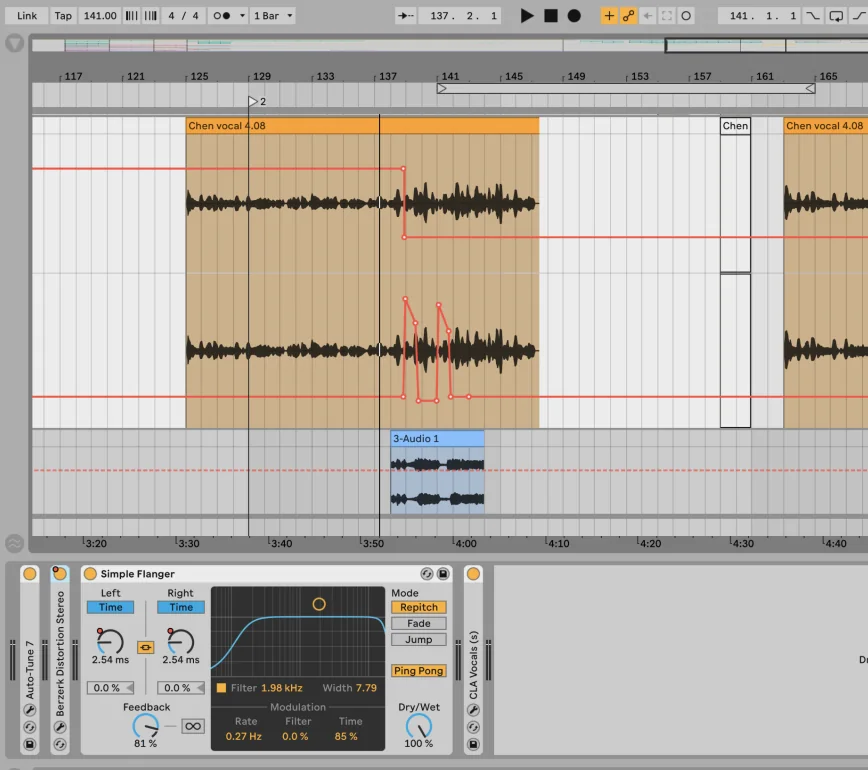Click the Stop button in transport
The height and width of the screenshot is (770, 868).
pyautogui.click(x=551, y=16)
